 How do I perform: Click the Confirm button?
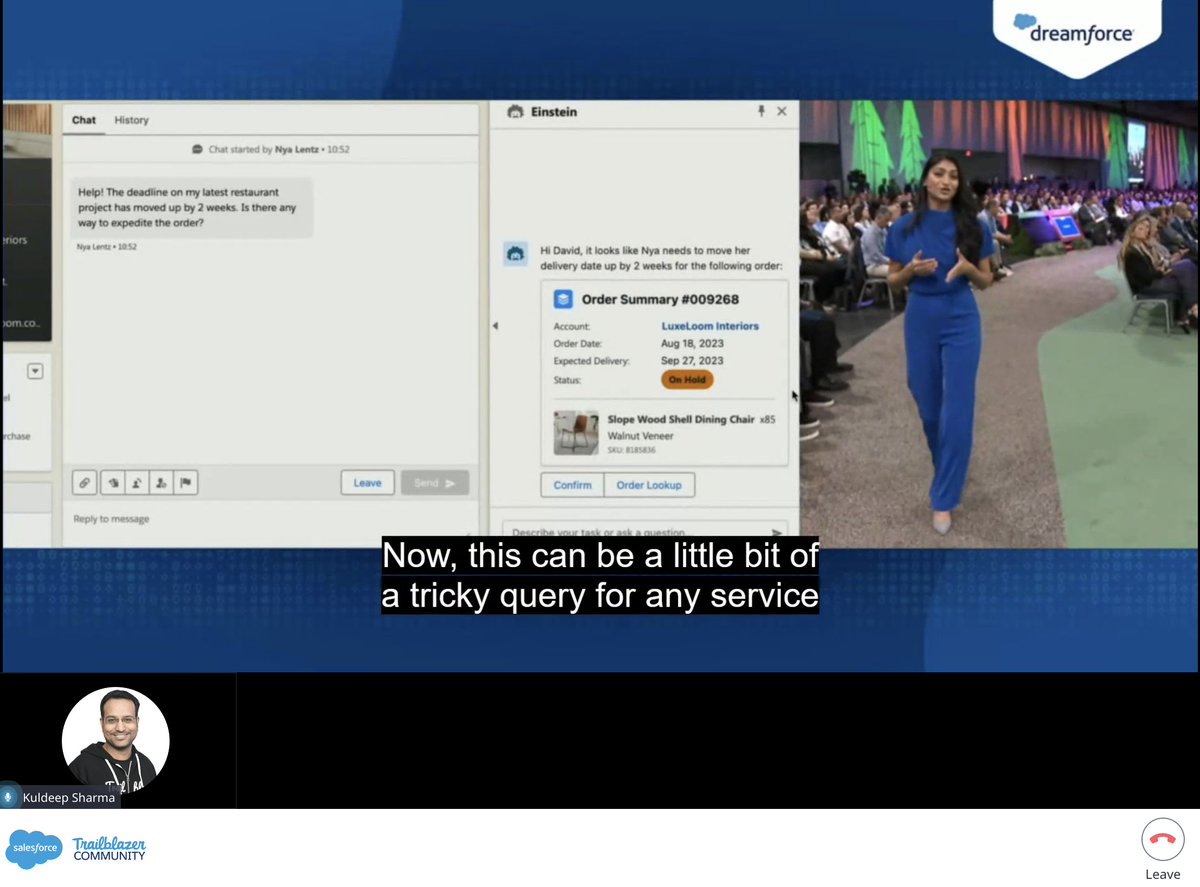click(x=572, y=485)
